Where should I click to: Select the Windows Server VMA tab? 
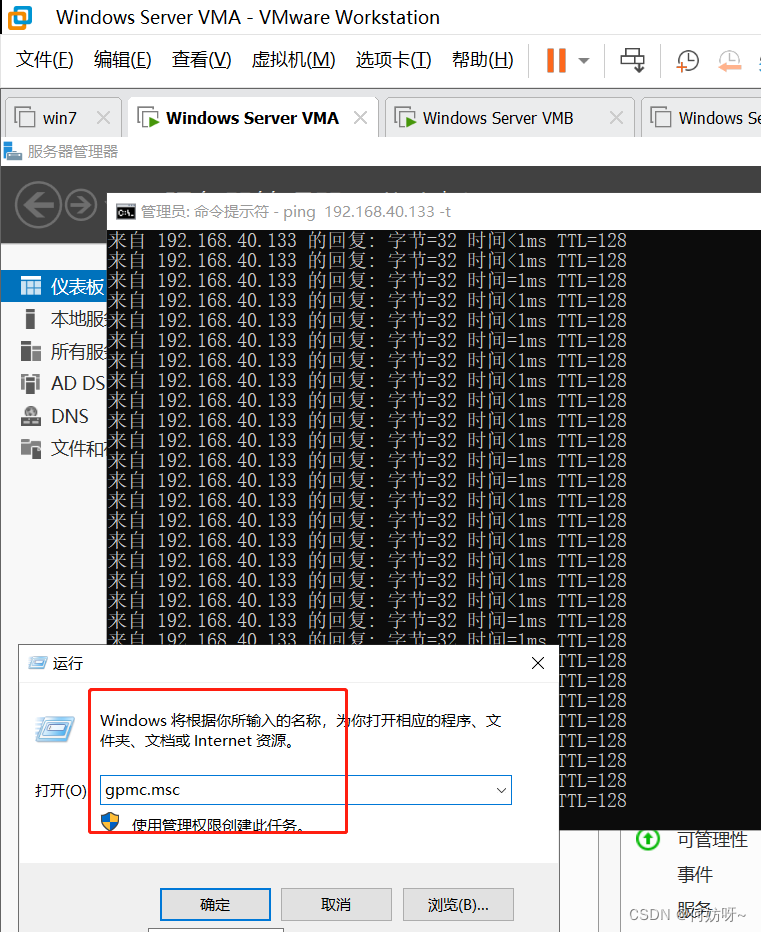(252, 118)
